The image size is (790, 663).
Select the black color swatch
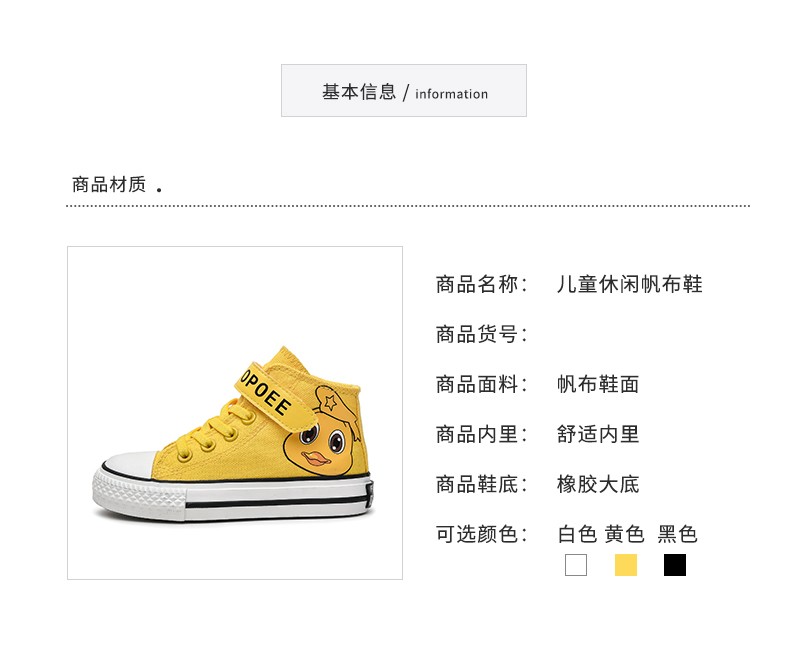pyautogui.click(x=675, y=565)
